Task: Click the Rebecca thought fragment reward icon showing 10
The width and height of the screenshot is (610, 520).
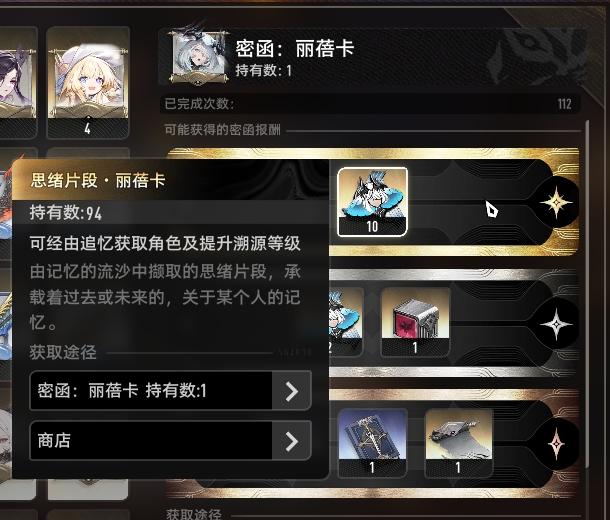Action: pos(372,201)
